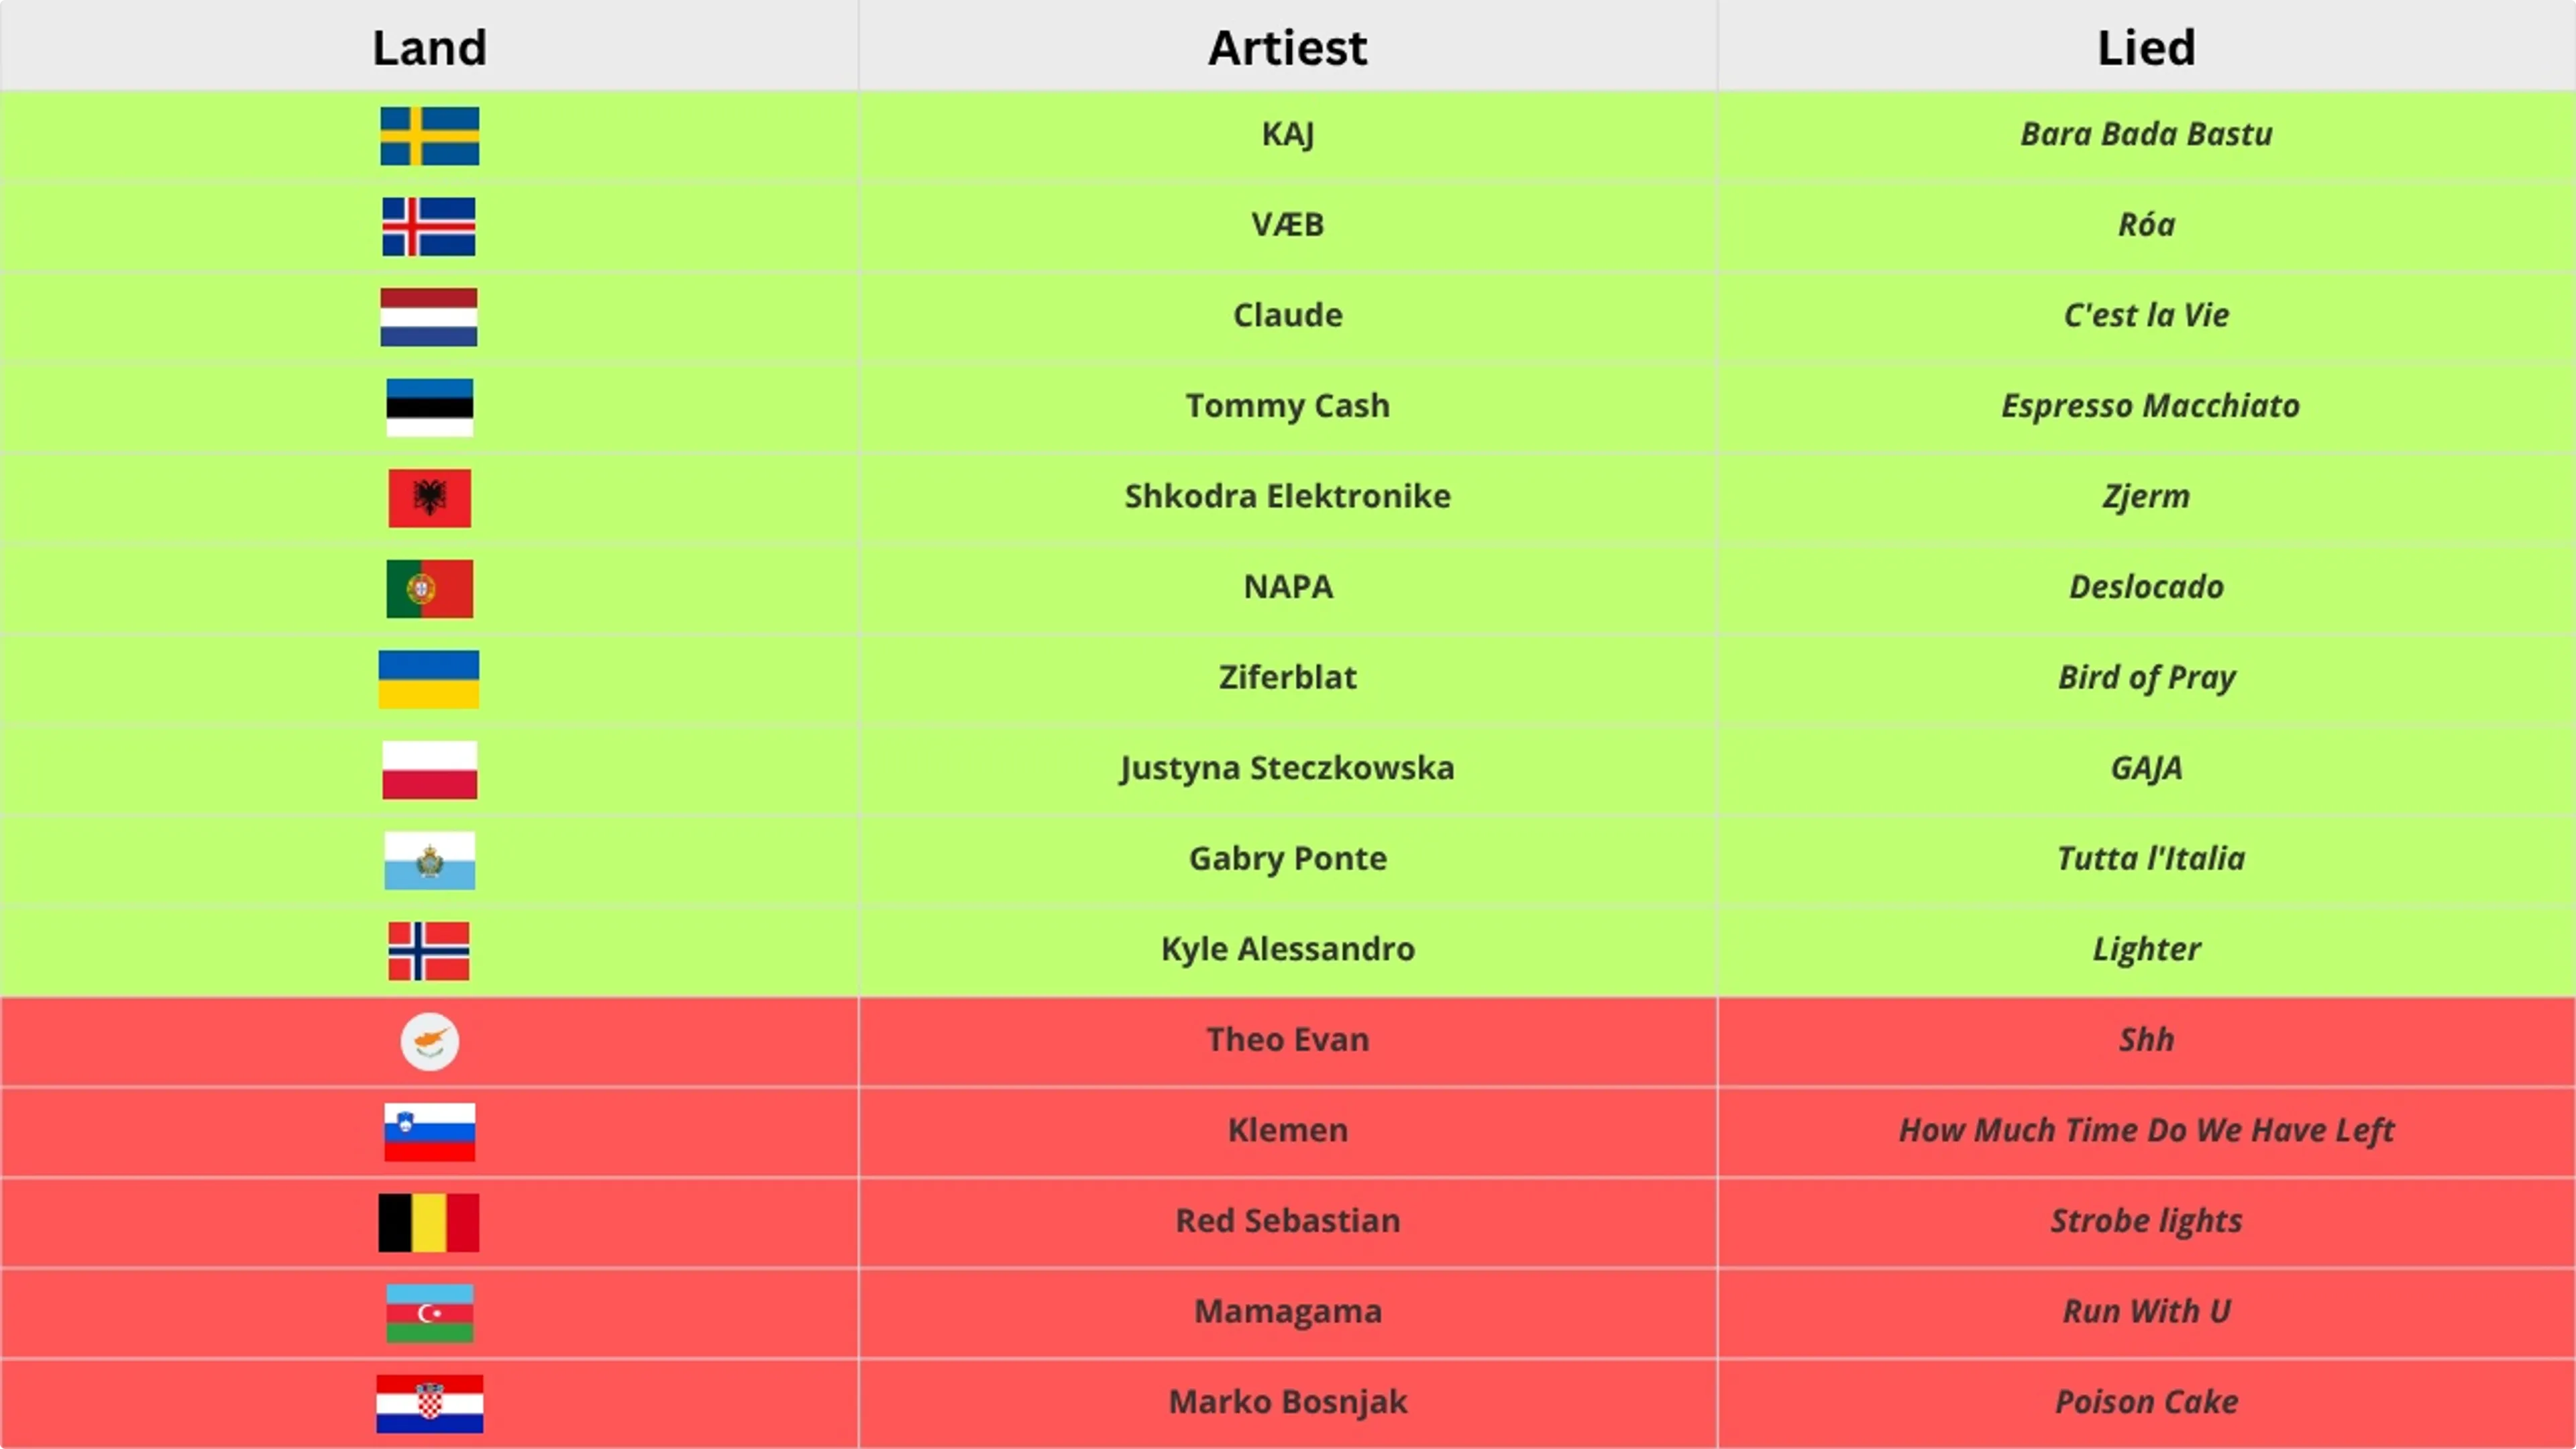Click the Sweden flag icon
The image size is (2576, 1449).
[x=429, y=136]
